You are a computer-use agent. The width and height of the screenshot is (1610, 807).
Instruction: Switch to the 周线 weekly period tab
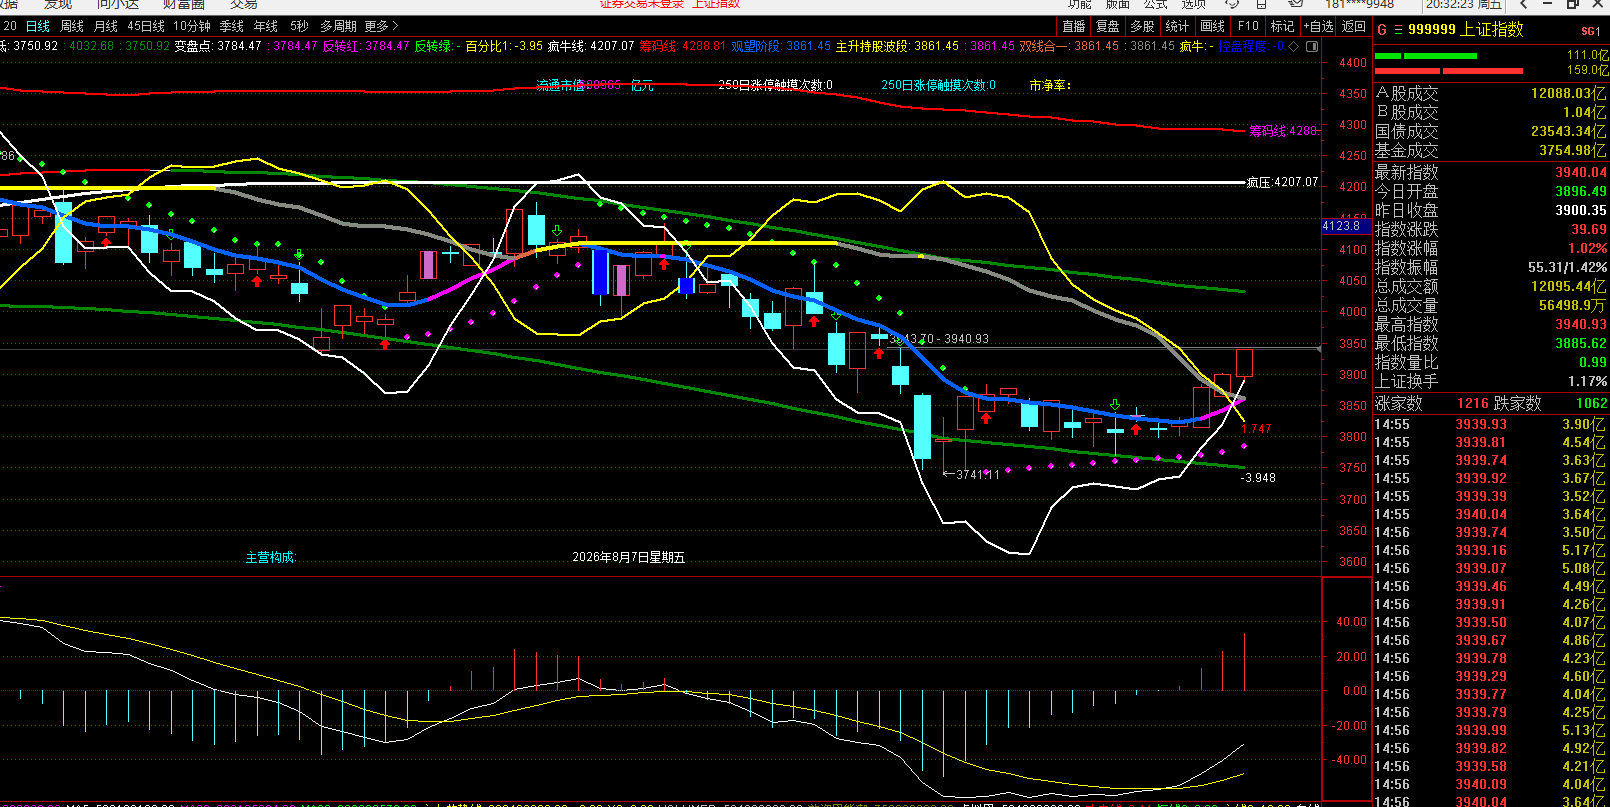(72, 26)
